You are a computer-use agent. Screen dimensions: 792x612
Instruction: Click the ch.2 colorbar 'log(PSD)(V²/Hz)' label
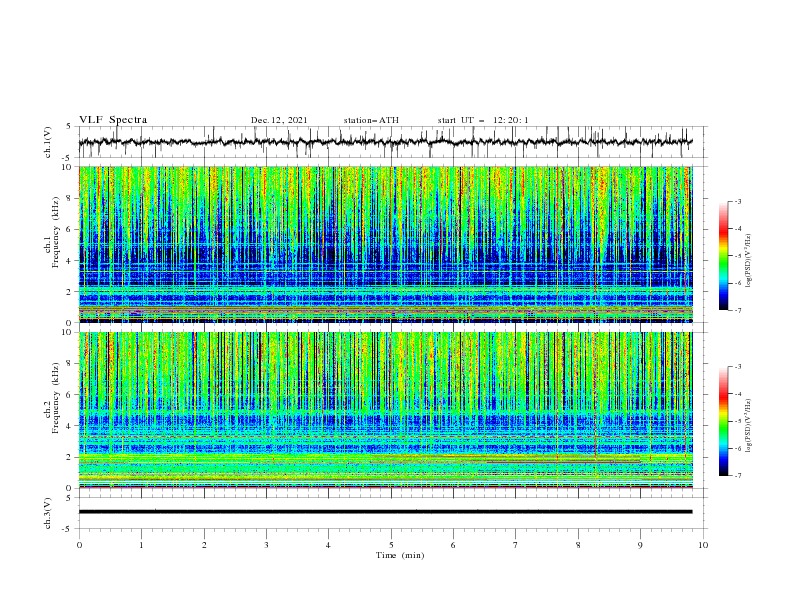pos(749,426)
